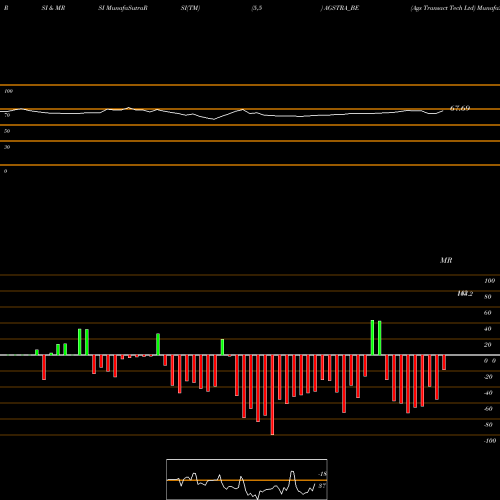Click the SI & MR header label
The width and height of the screenshot is (500, 500).
tap(53, 8)
